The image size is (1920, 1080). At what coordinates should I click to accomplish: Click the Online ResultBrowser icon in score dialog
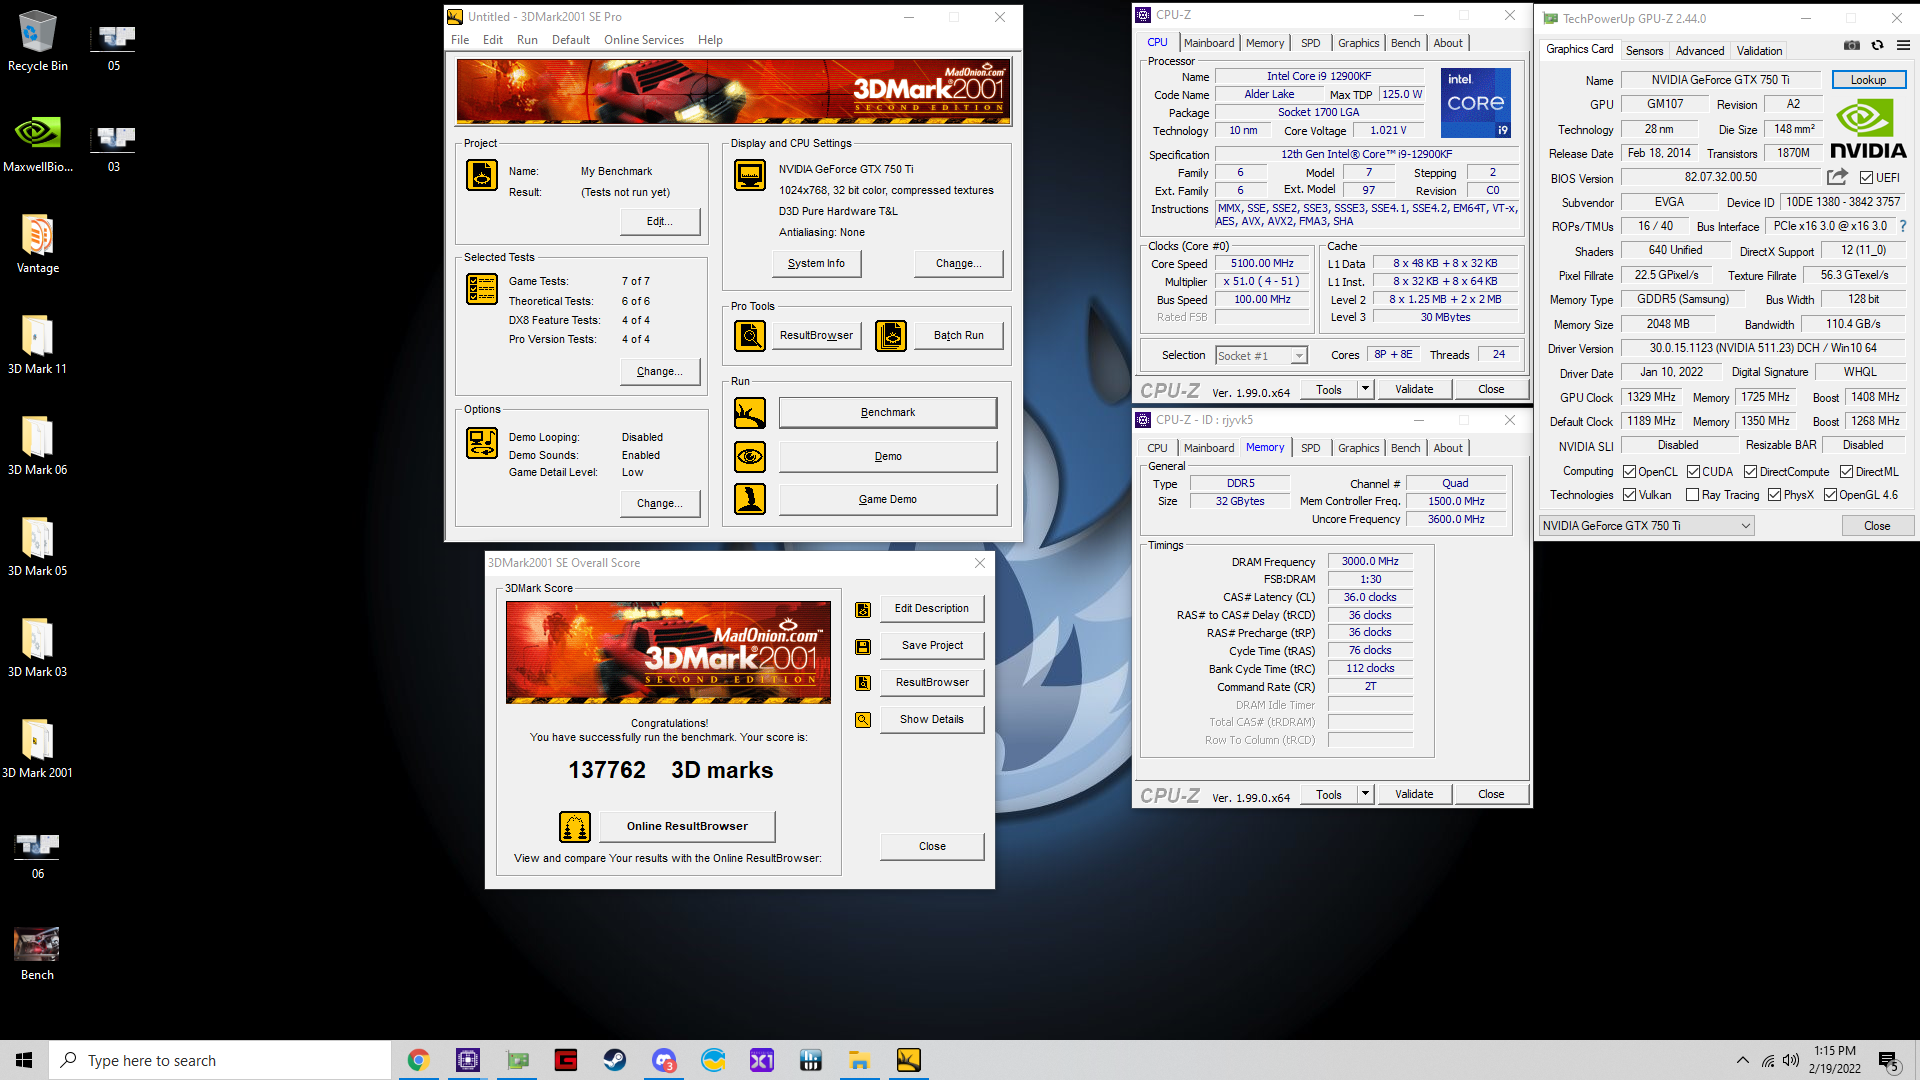click(x=575, y=827)
